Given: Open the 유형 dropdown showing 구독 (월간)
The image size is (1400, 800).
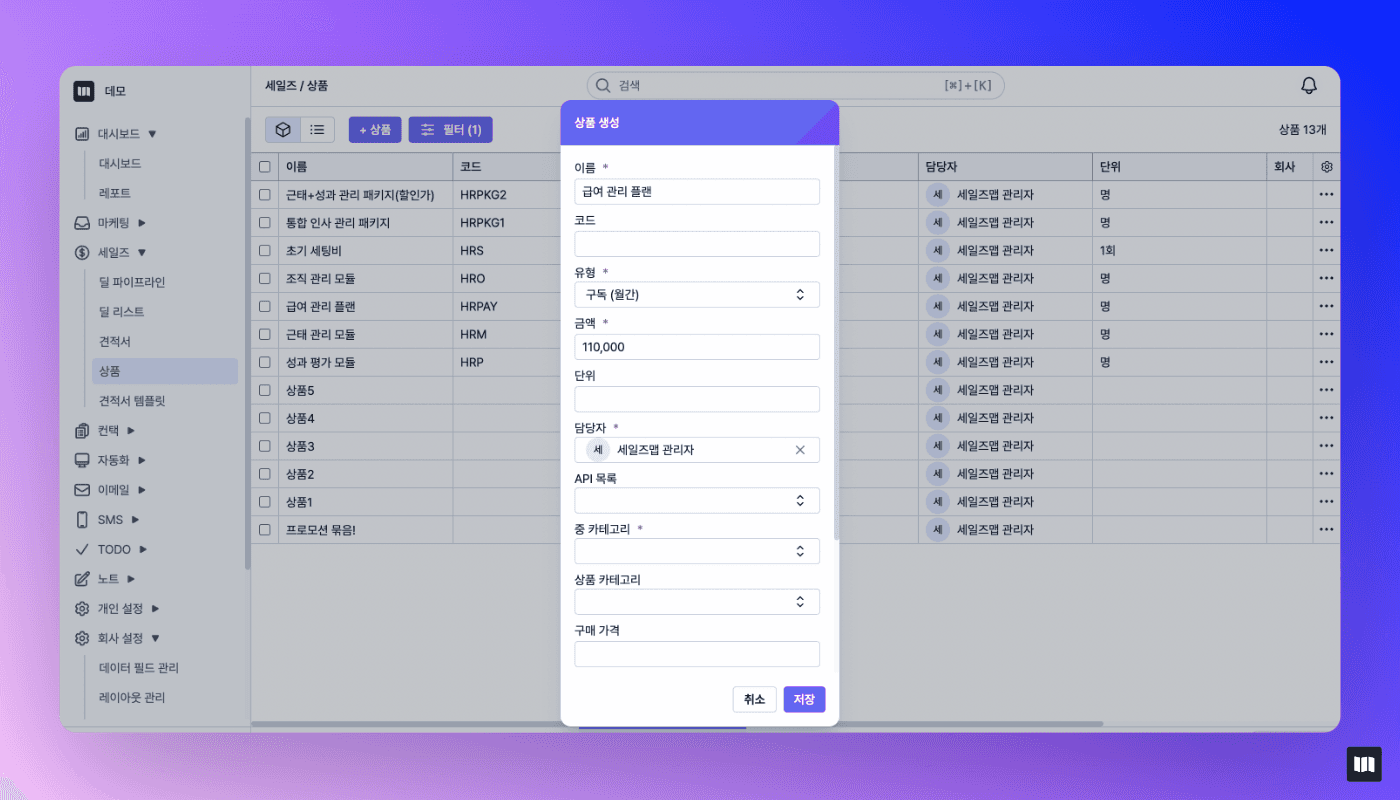Looking at the screenshot, I should pyautogui.click(x=697, y=294).
